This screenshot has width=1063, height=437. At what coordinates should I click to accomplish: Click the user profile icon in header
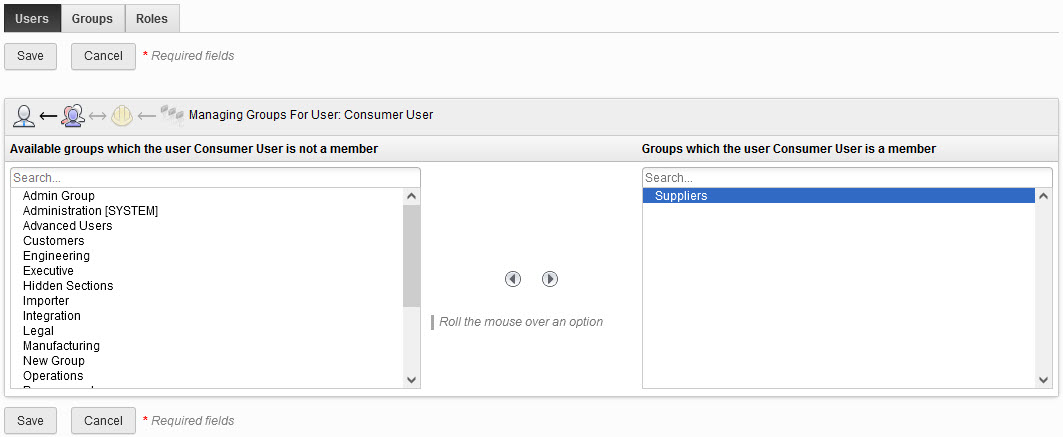[24, 115]
